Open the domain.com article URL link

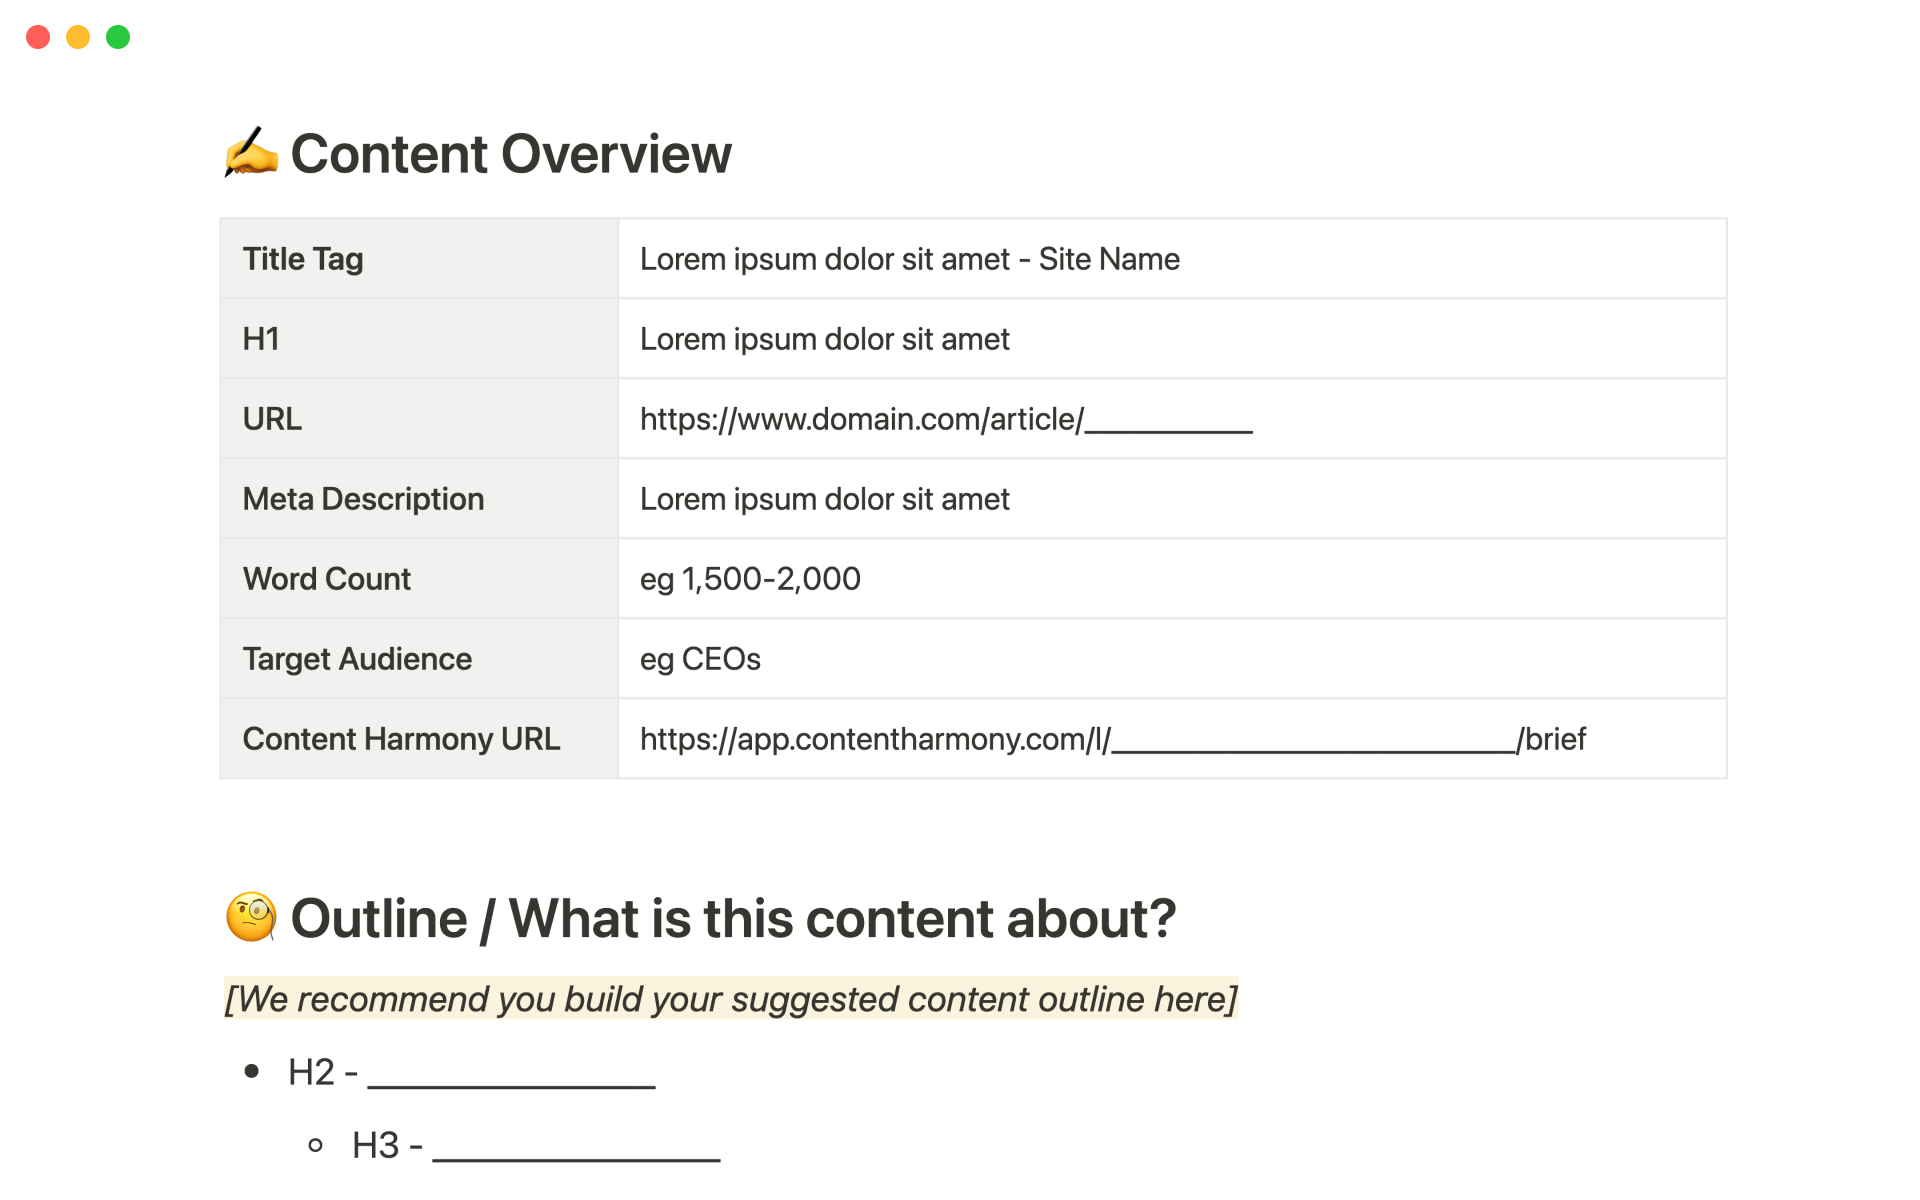[945, 419]
